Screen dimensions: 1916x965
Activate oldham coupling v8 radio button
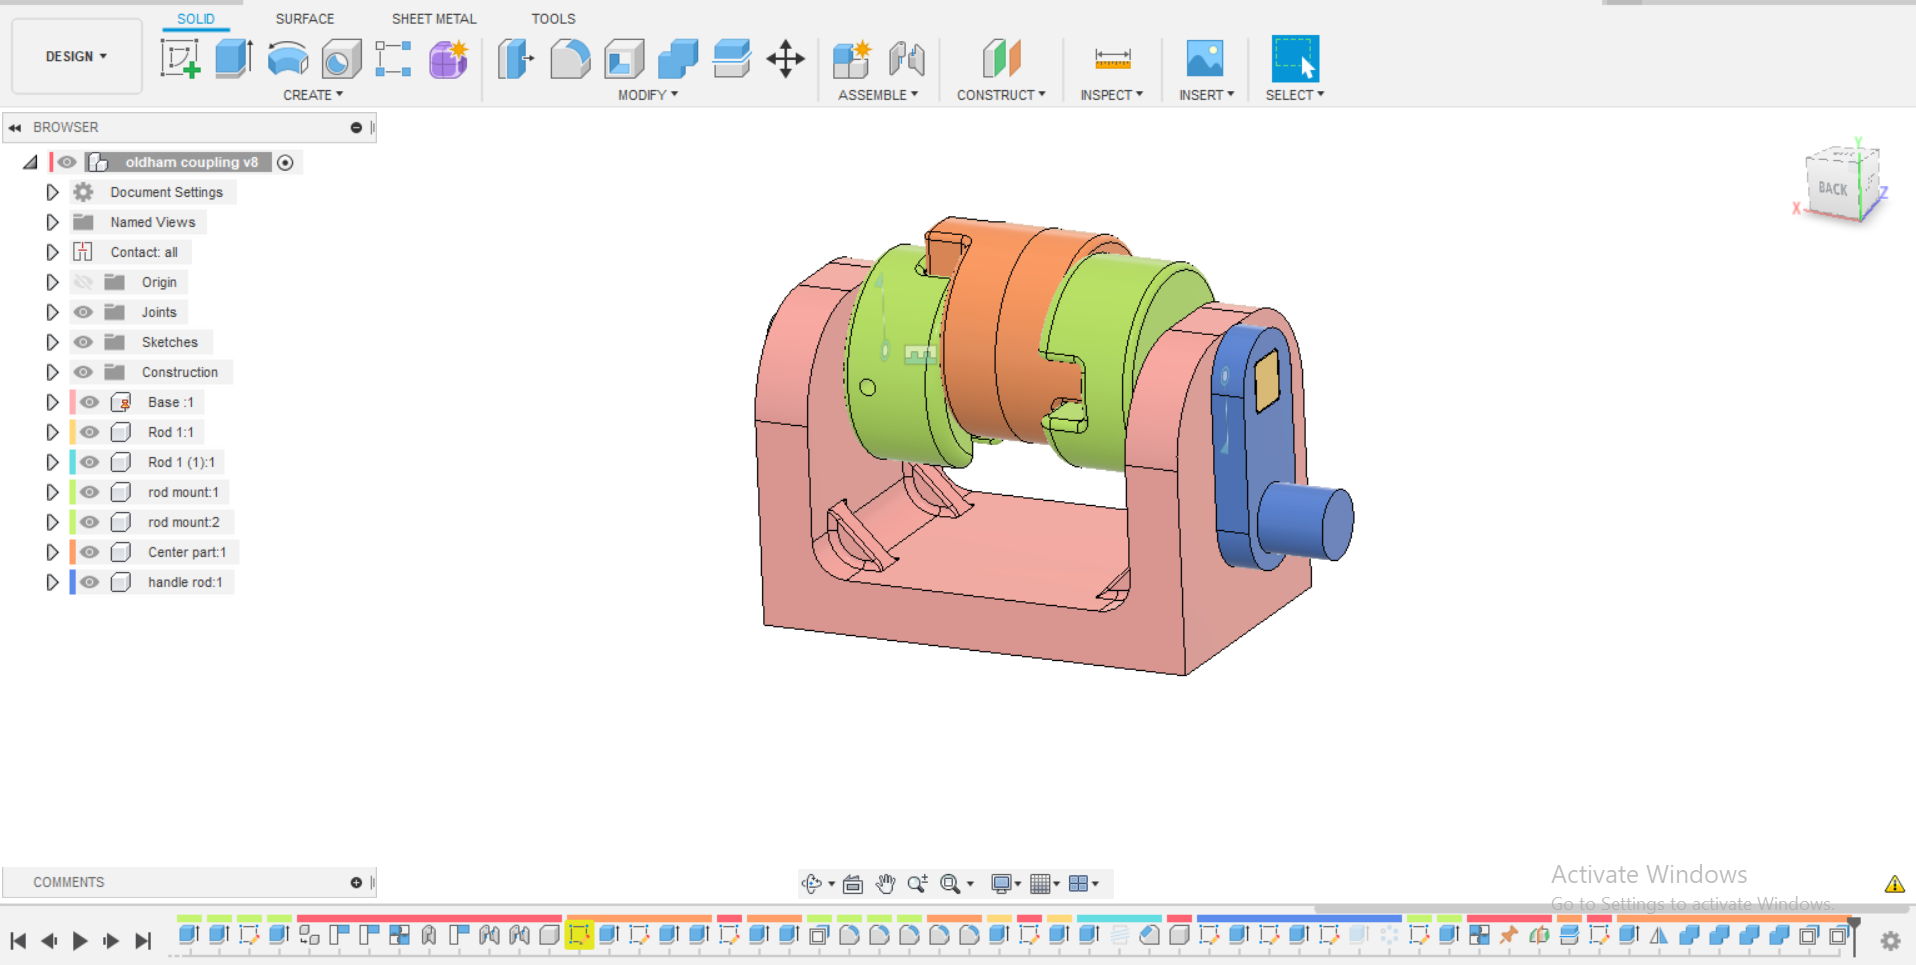click(x=285, y=162)
